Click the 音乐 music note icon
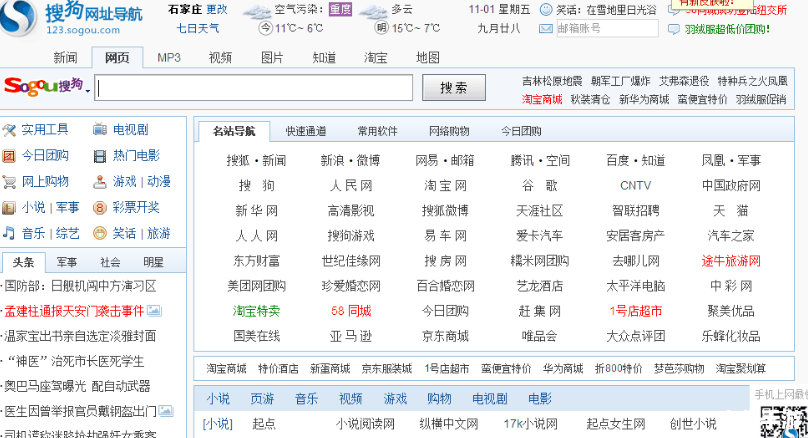The image size is (808, 438). coord(9,233)
